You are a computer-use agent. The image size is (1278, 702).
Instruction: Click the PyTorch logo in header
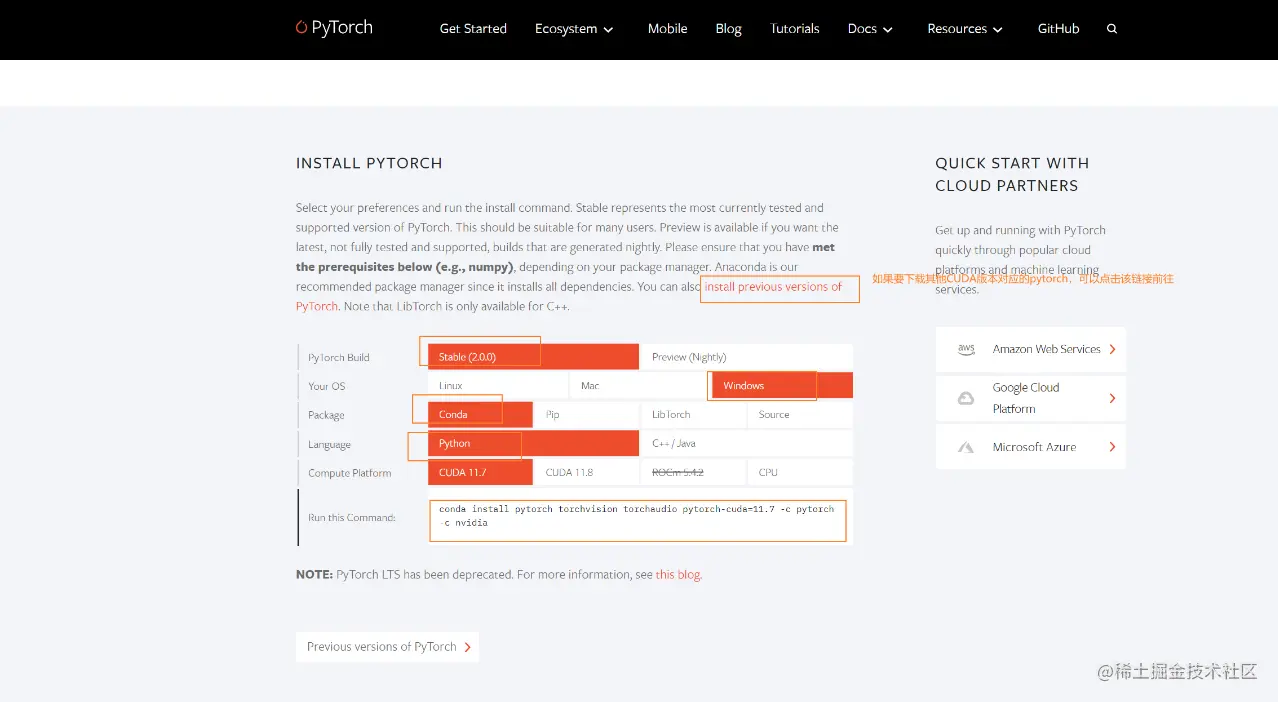pyautogui.click(x=334, y=27)
